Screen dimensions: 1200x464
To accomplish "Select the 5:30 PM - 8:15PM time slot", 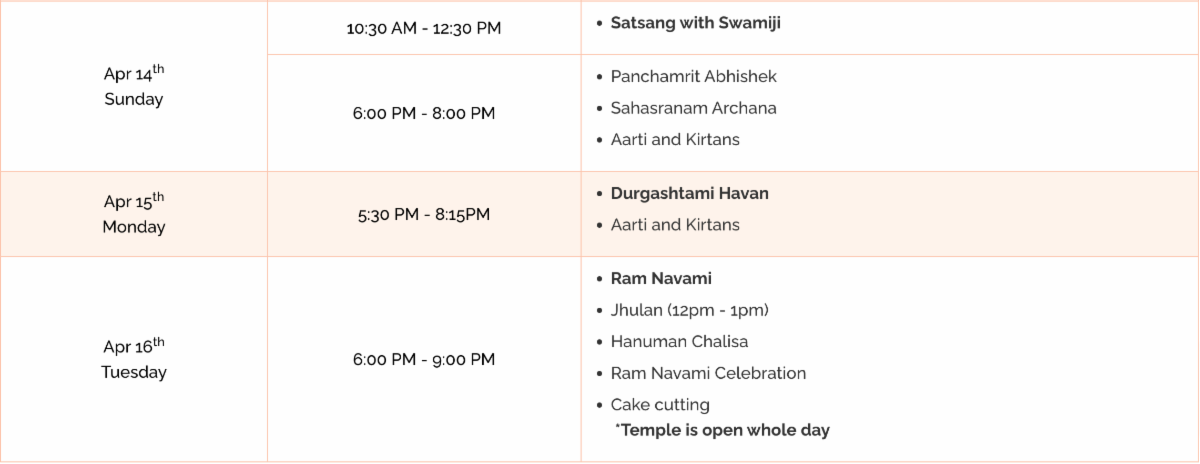I will [x=423, y=214].
